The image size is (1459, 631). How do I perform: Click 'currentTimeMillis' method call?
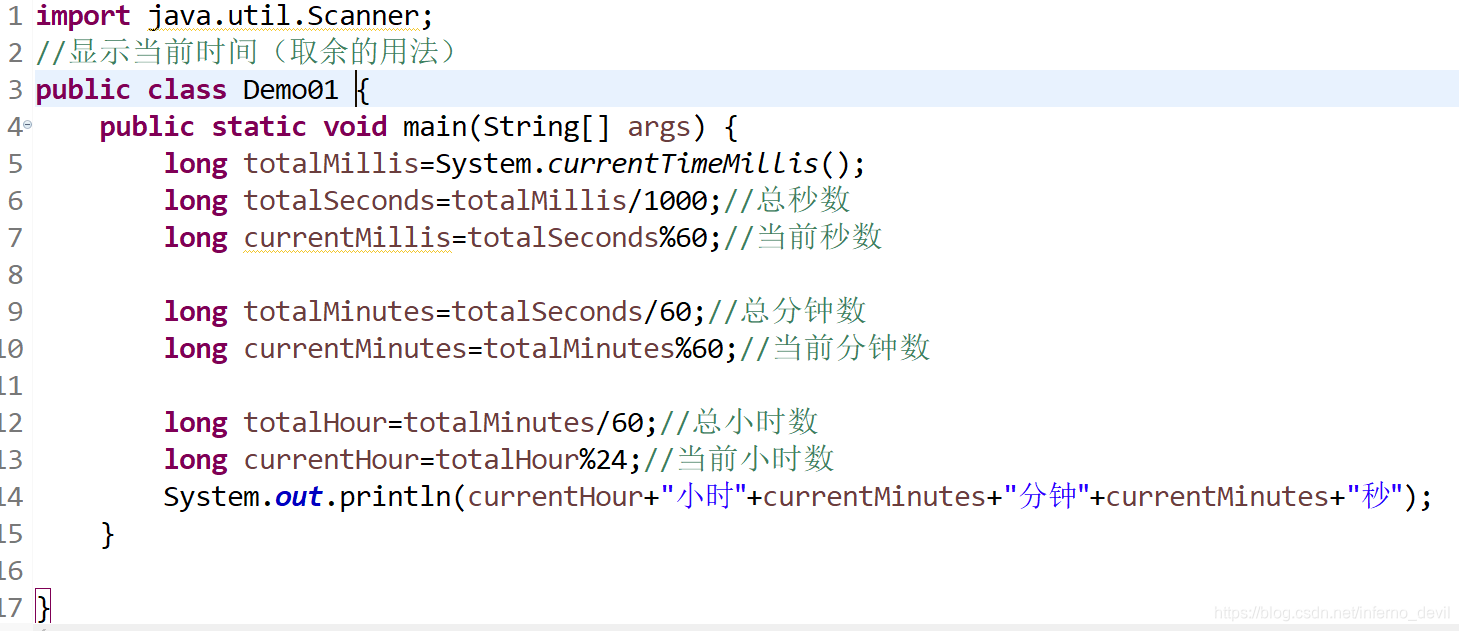683,164
